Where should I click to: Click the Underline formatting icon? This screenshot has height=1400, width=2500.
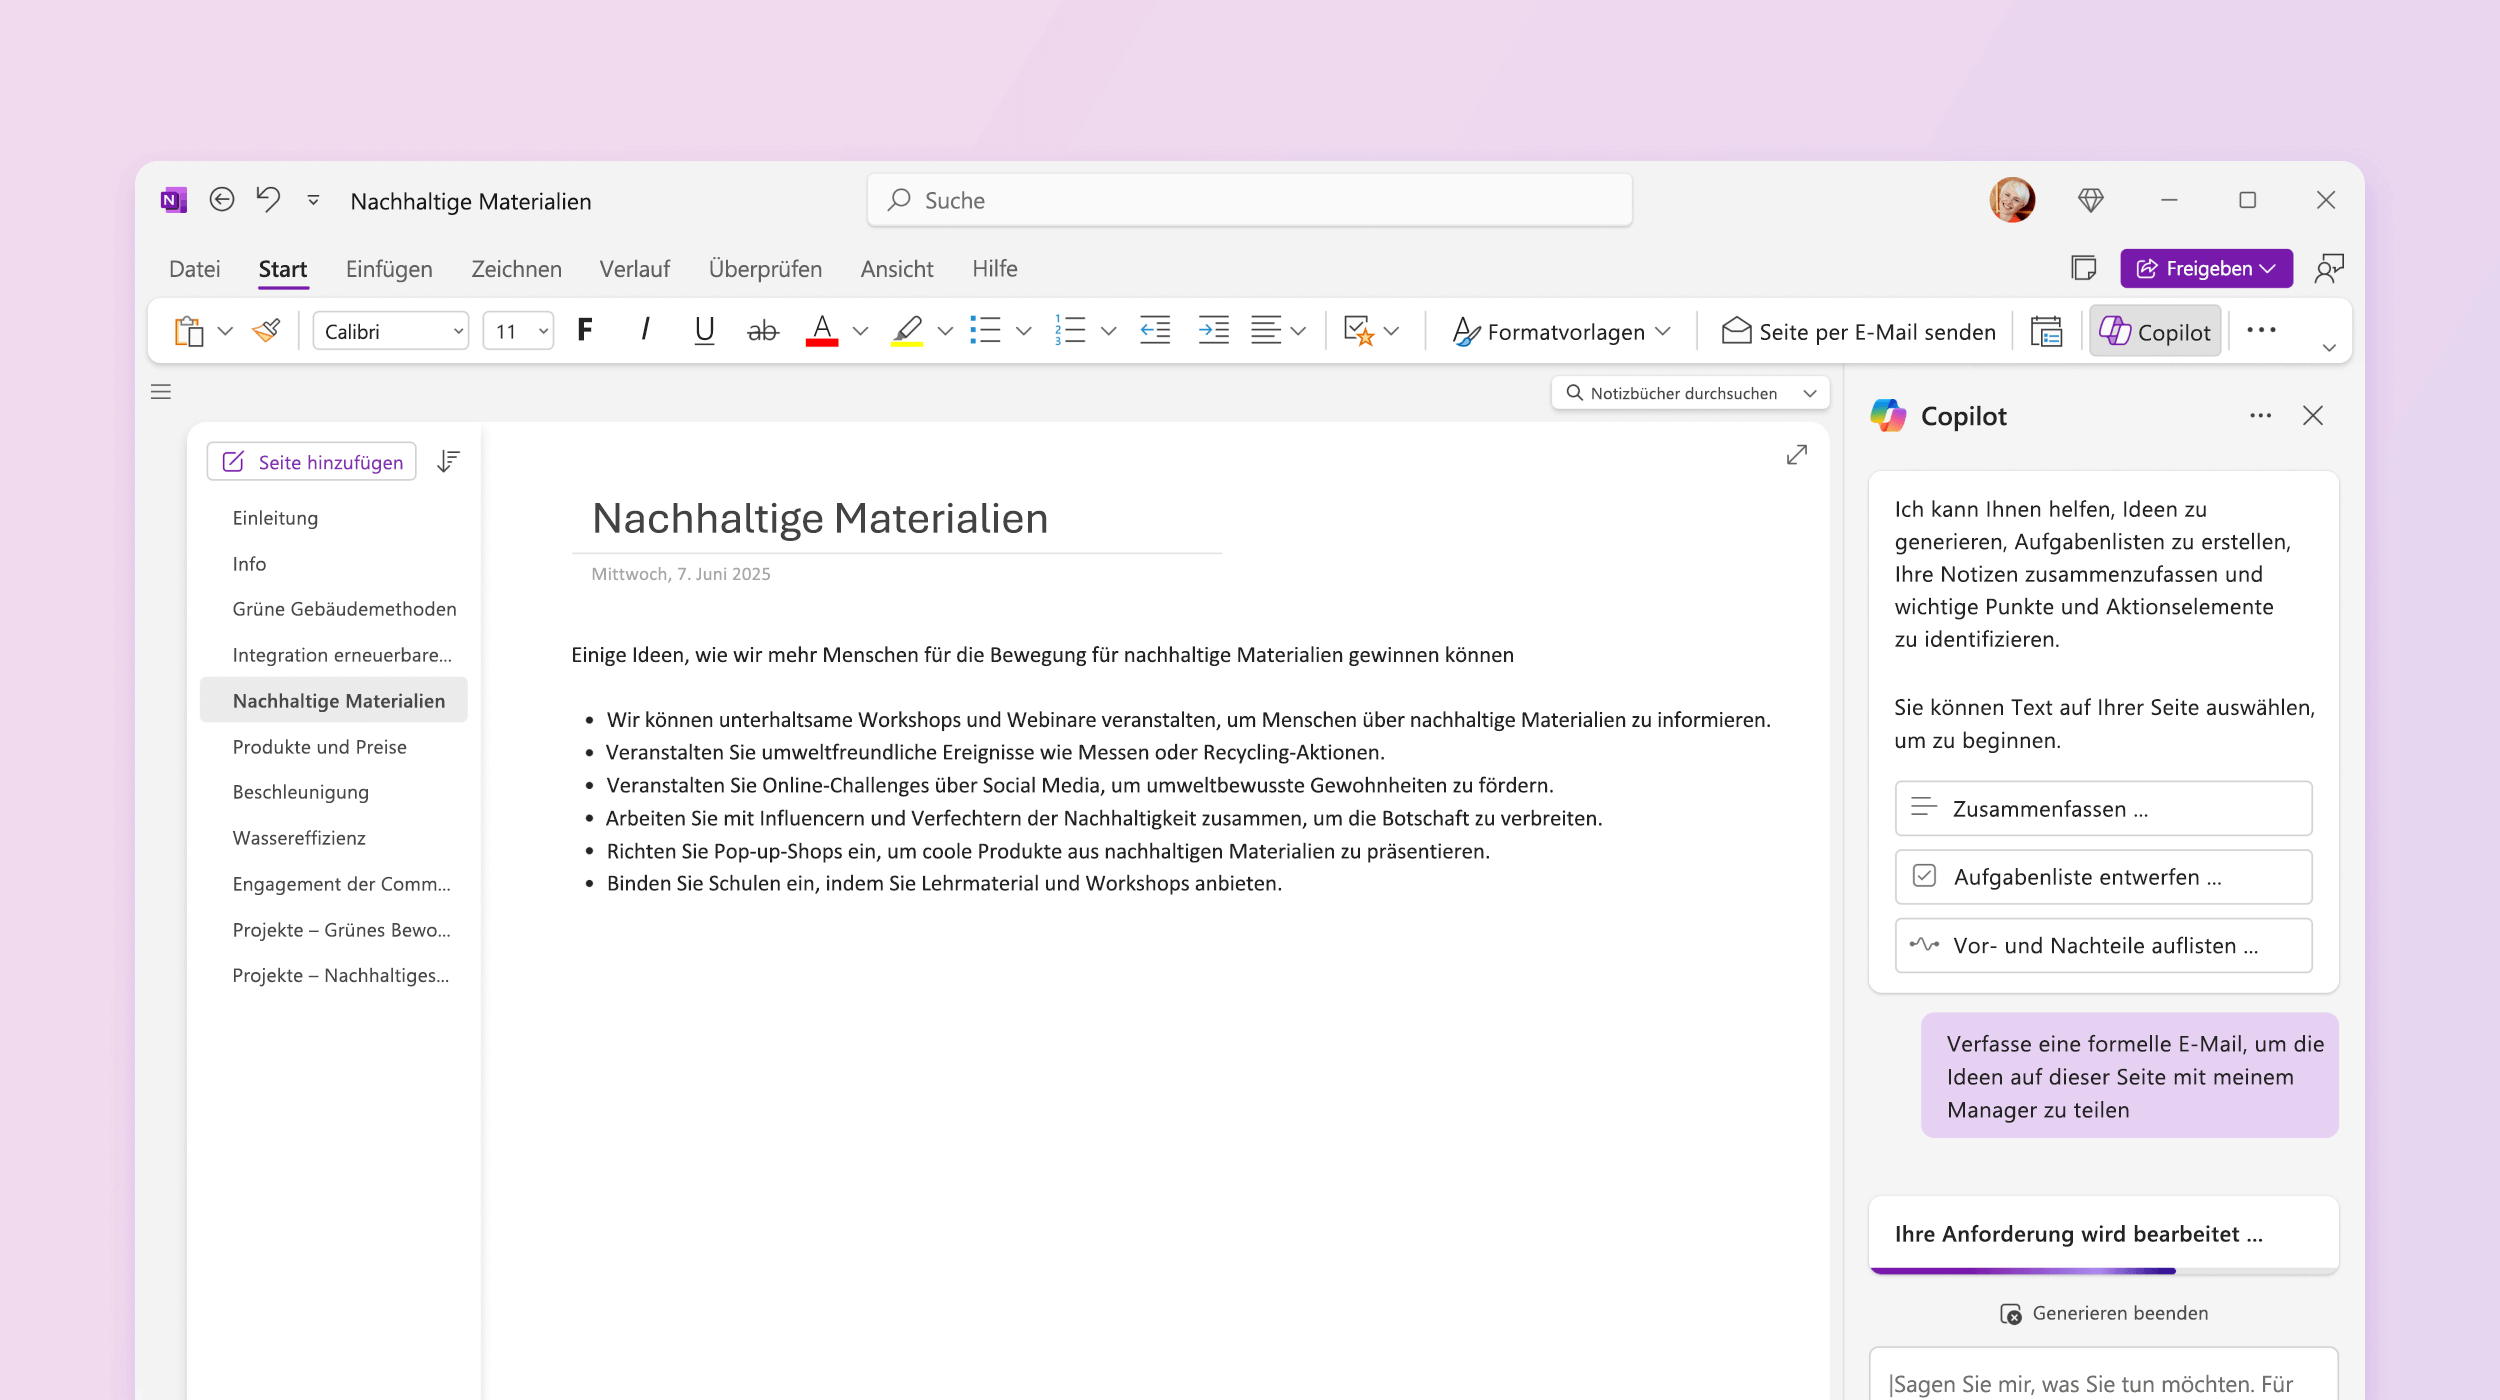pyautogui.click(x=704, y=330)
